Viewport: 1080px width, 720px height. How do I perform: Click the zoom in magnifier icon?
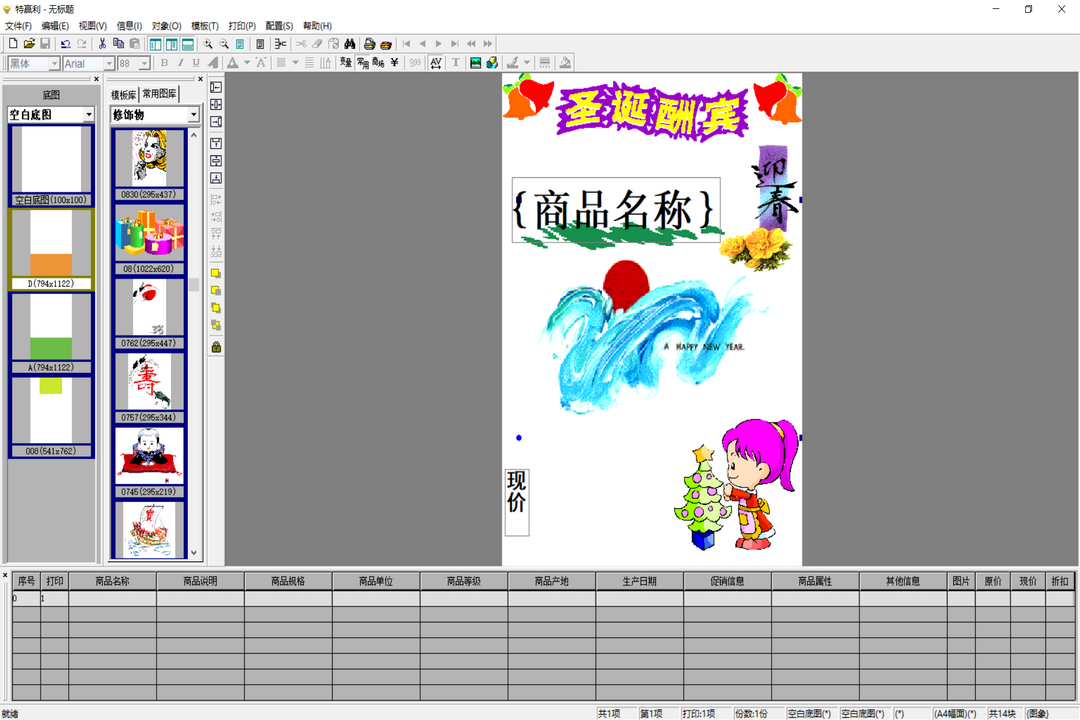click(x=208, y=44)
